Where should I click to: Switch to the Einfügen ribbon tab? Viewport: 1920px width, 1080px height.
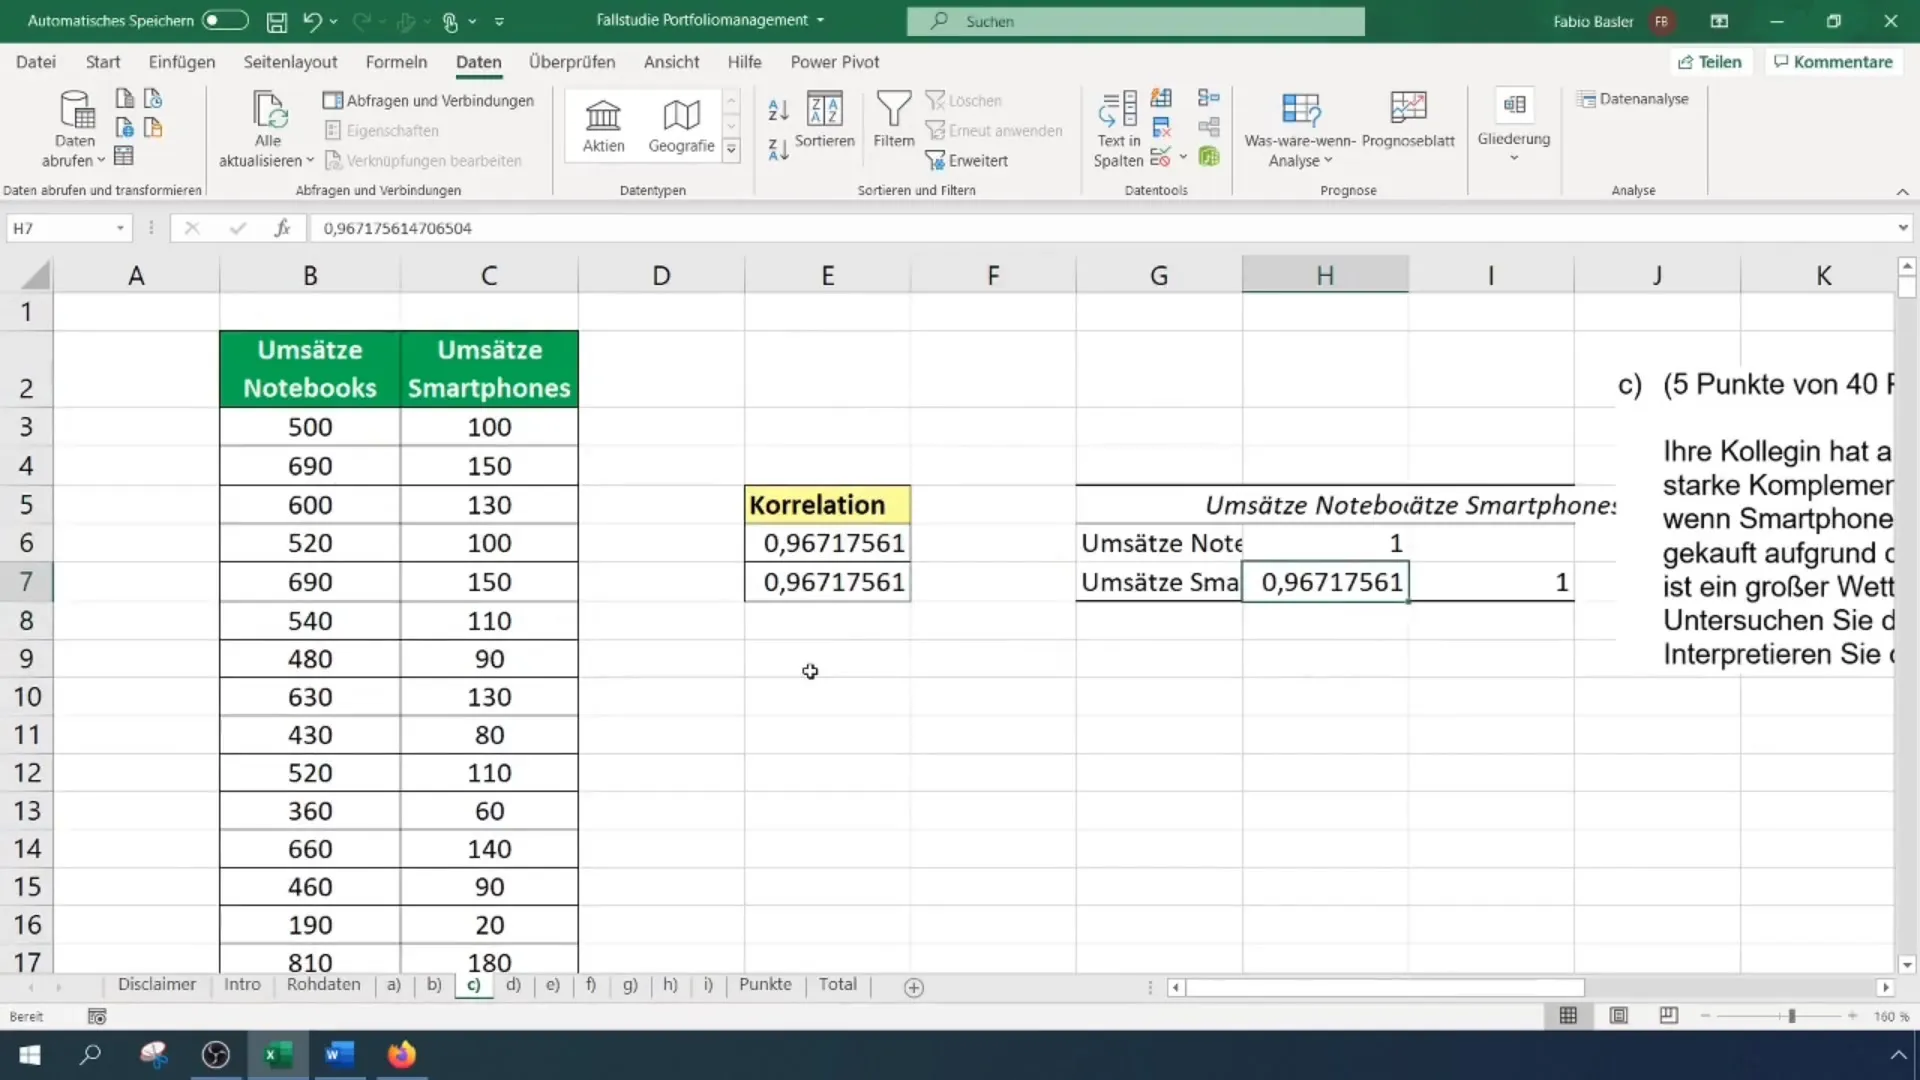182,62
